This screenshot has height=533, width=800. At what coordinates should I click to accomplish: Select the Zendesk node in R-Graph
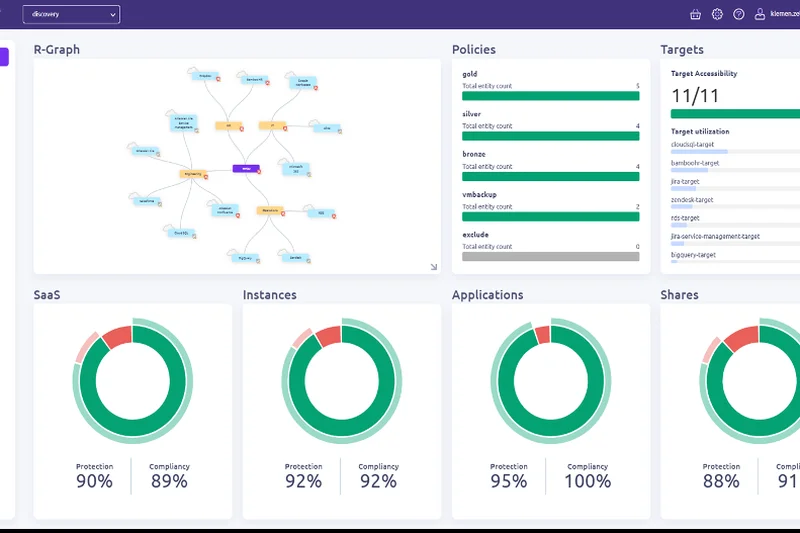point(295,257)
